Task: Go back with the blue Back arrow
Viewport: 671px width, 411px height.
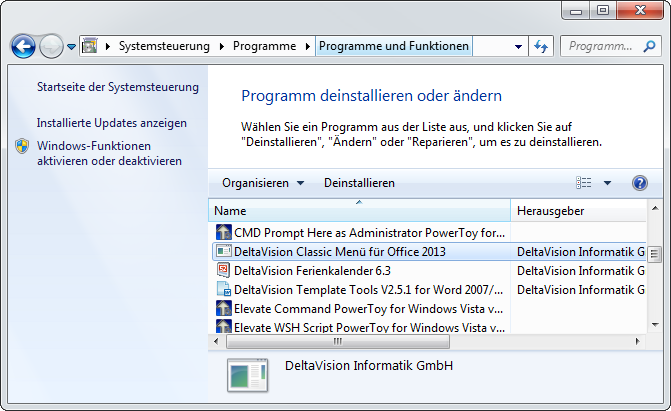Action: pos(23,46)
